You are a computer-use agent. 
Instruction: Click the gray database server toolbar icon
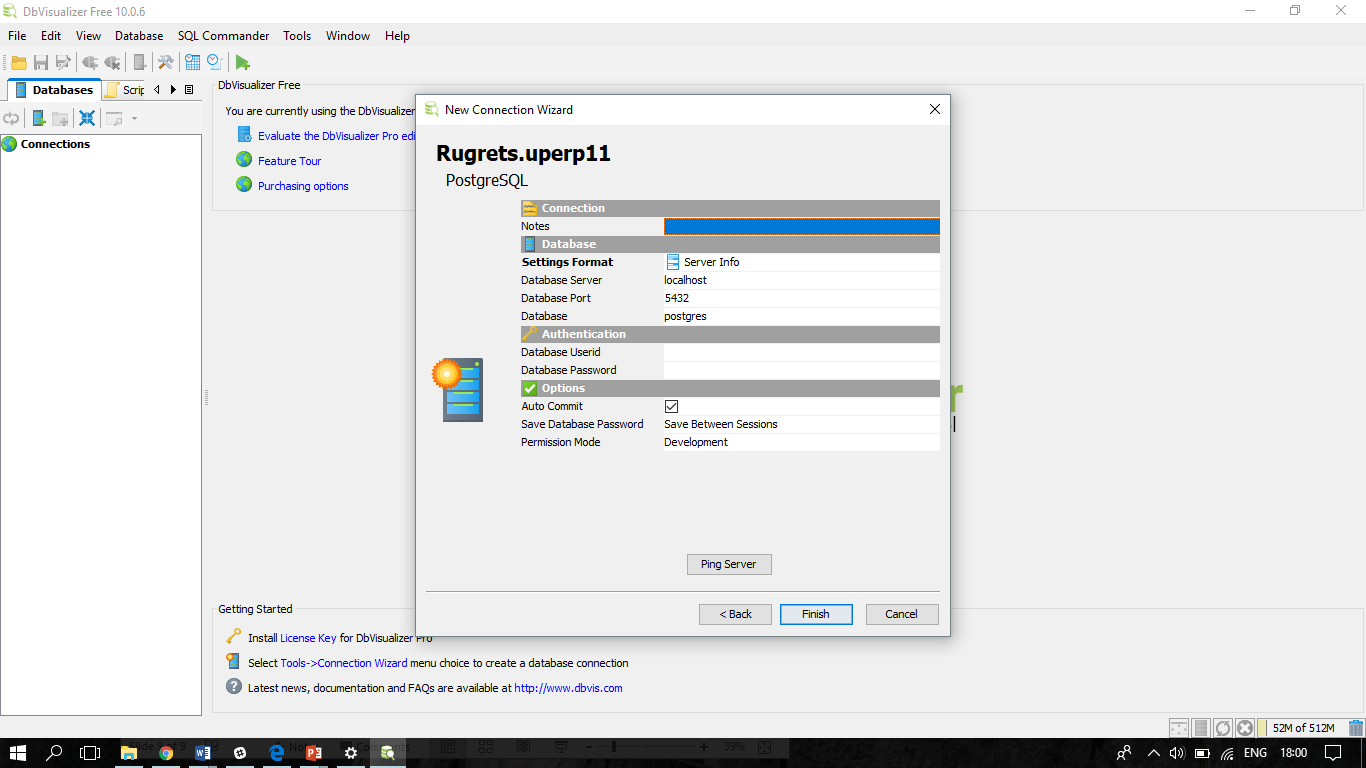point(140,62)
